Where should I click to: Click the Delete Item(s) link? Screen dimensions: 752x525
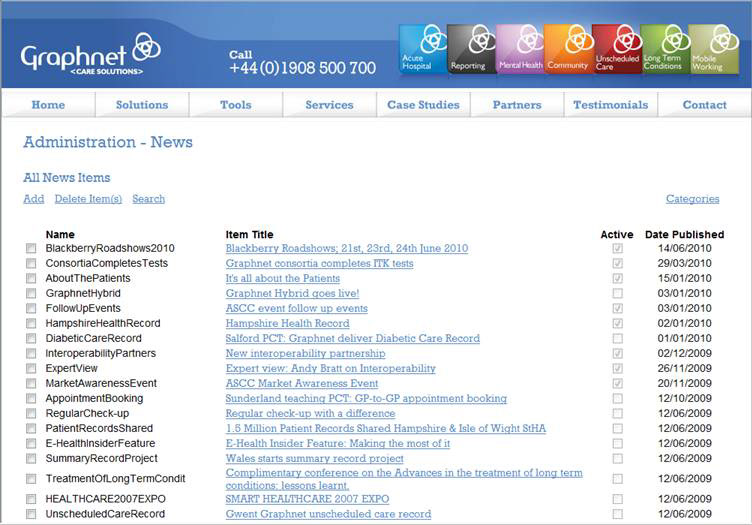88,199
